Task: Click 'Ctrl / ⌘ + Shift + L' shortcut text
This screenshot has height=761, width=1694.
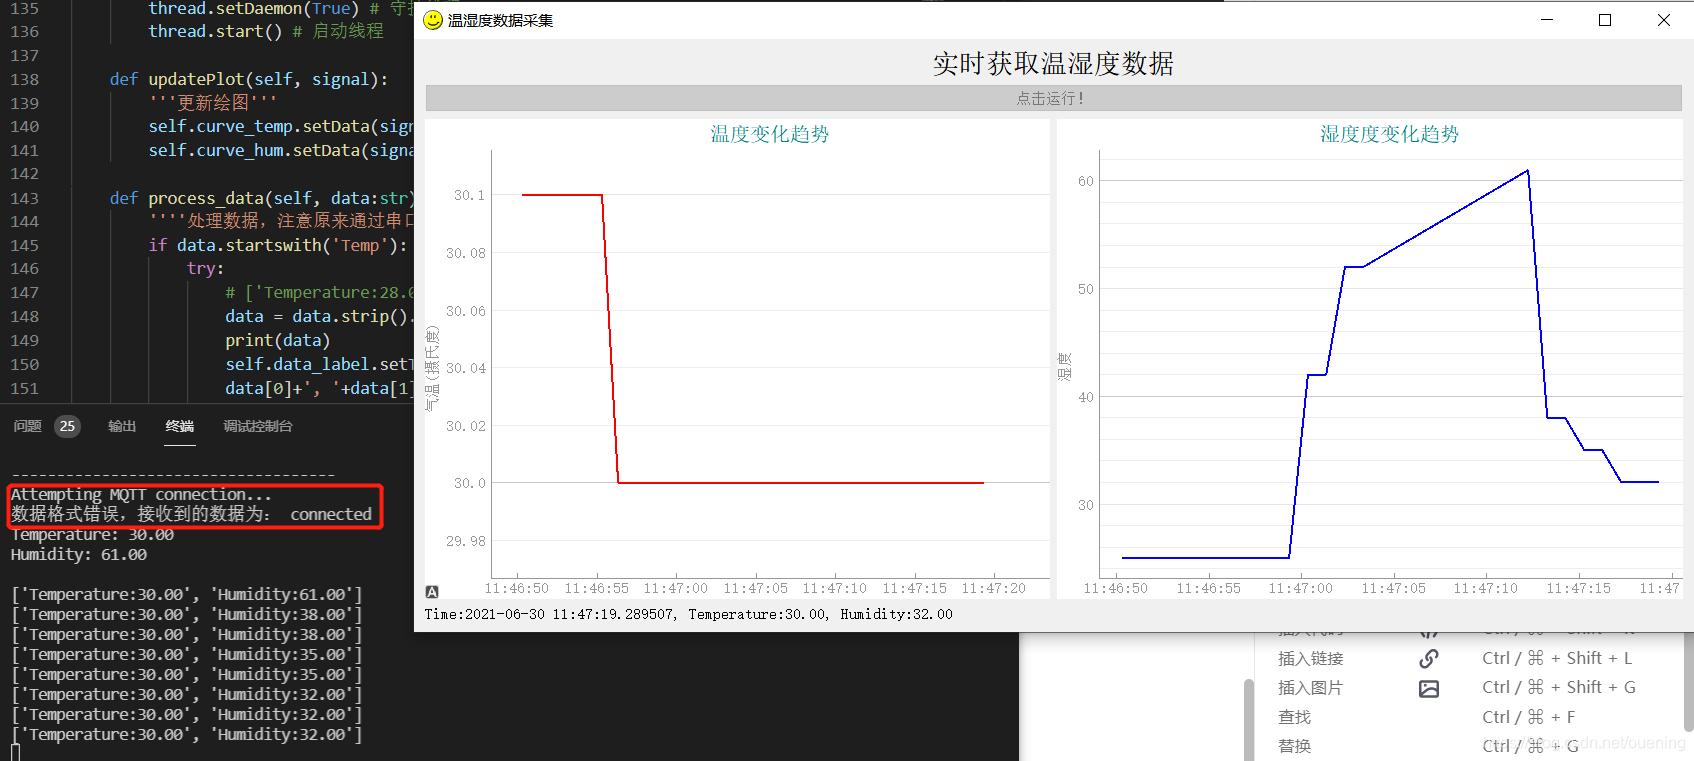Action: (x=1557, y=658)
